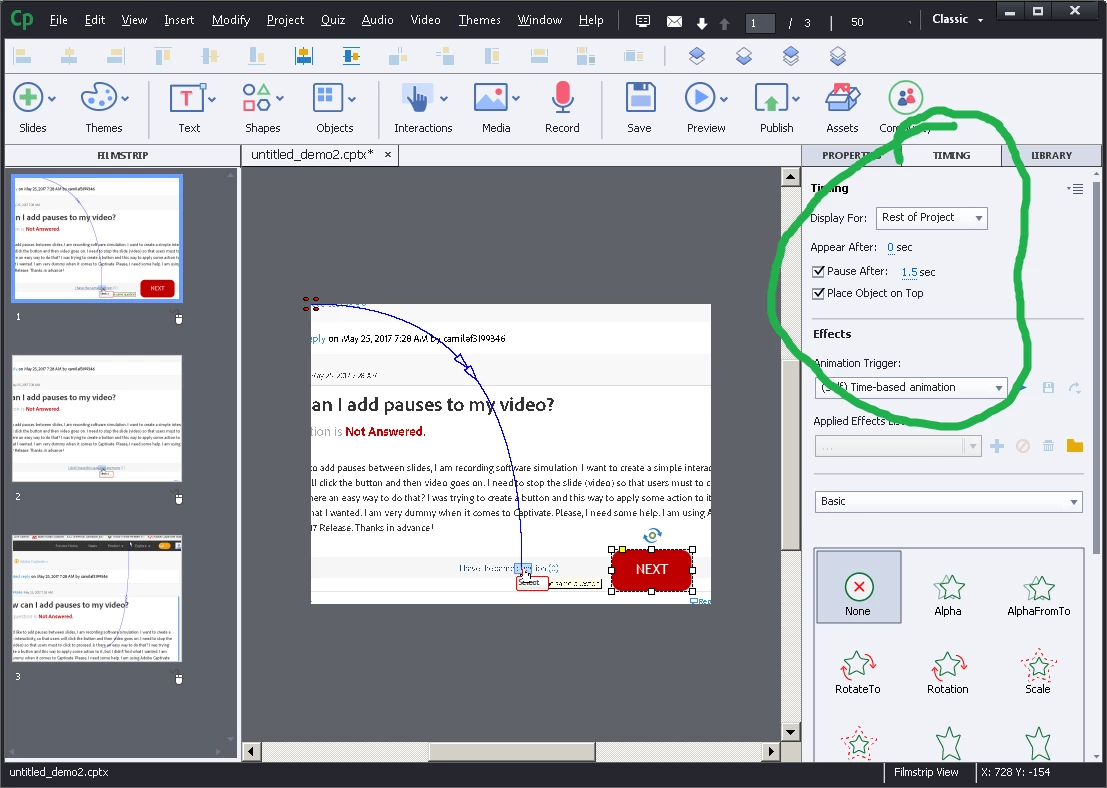Screen dimensions: 1107x788
Task: Open the Assets icon
Action: point(842,97)
